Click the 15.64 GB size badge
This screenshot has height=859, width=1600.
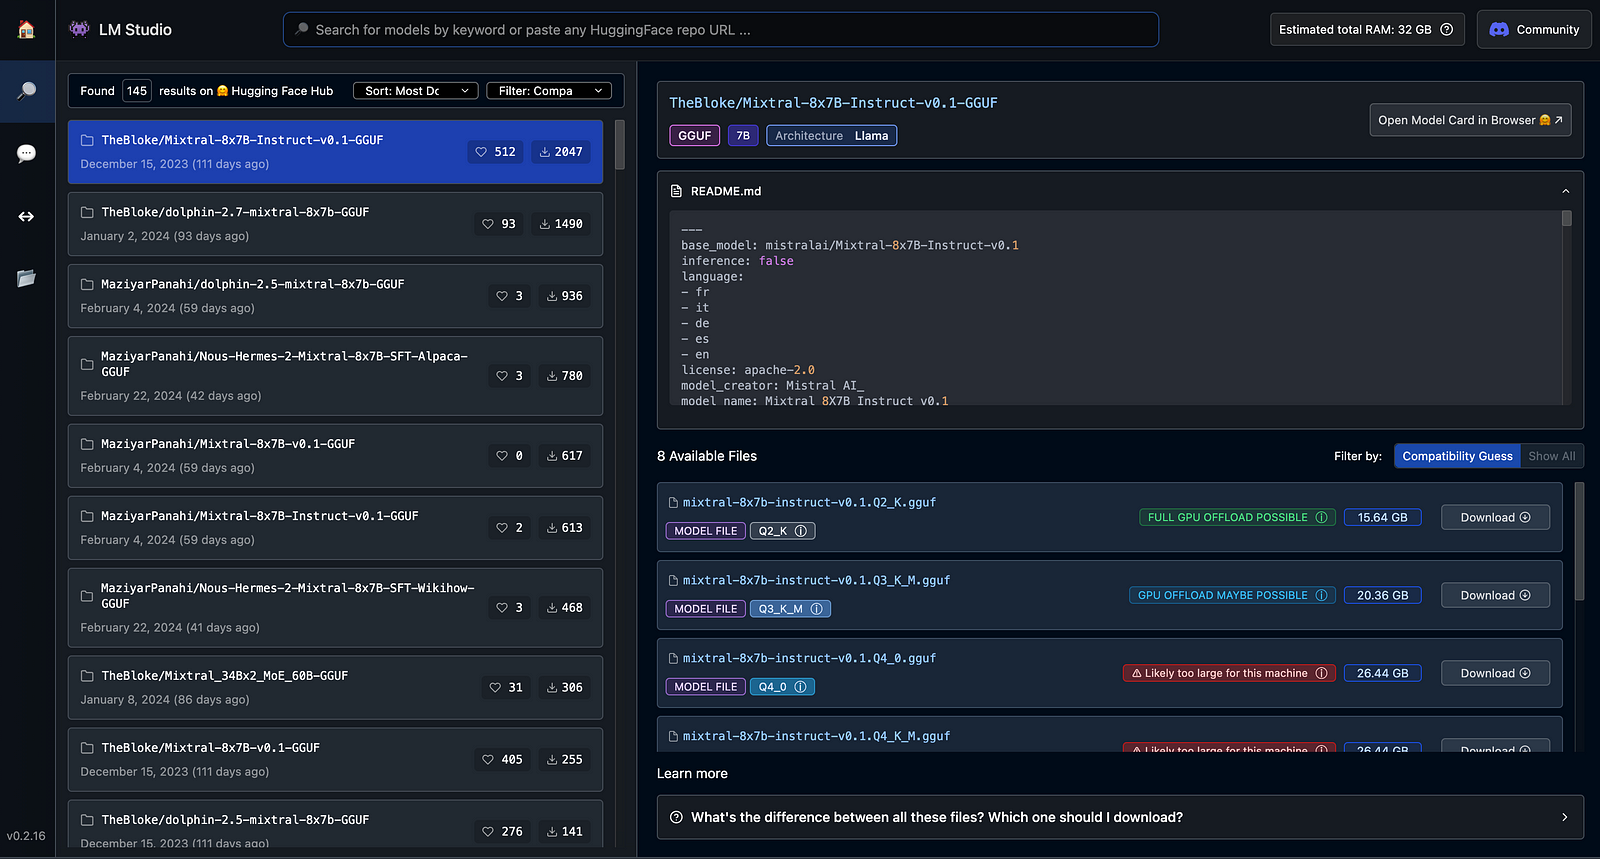coord(1382,517)
